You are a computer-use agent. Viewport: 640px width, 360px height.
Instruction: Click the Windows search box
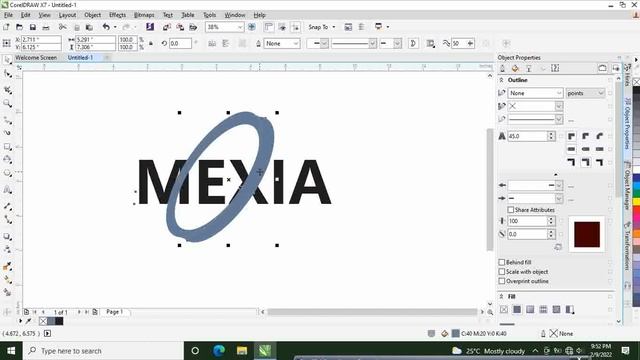click(103, 351)
